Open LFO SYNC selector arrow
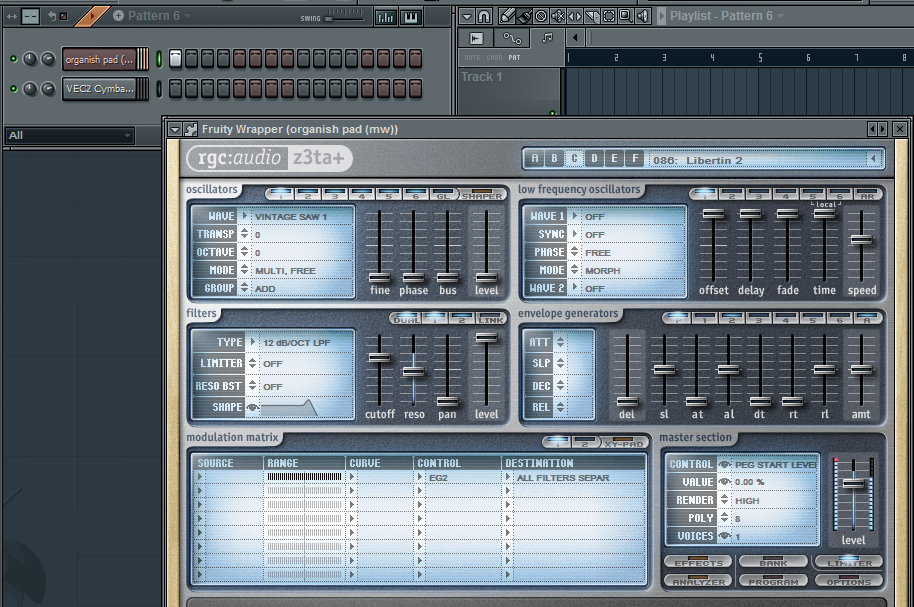 coord(575,234)
